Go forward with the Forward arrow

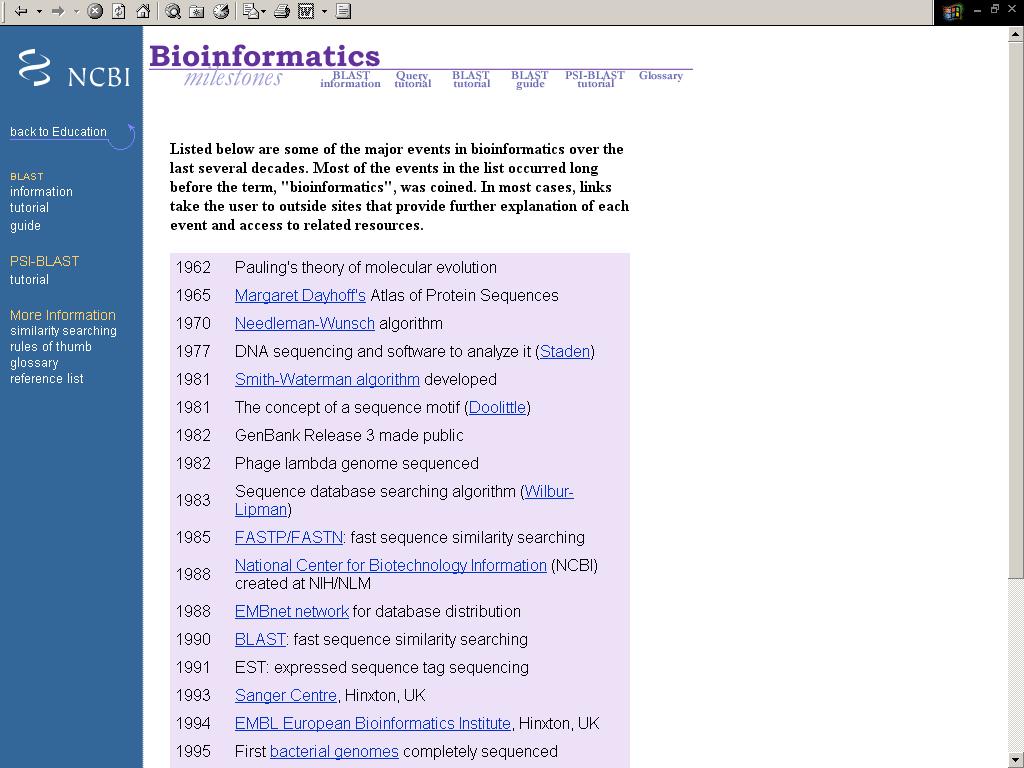coord(57,11)
